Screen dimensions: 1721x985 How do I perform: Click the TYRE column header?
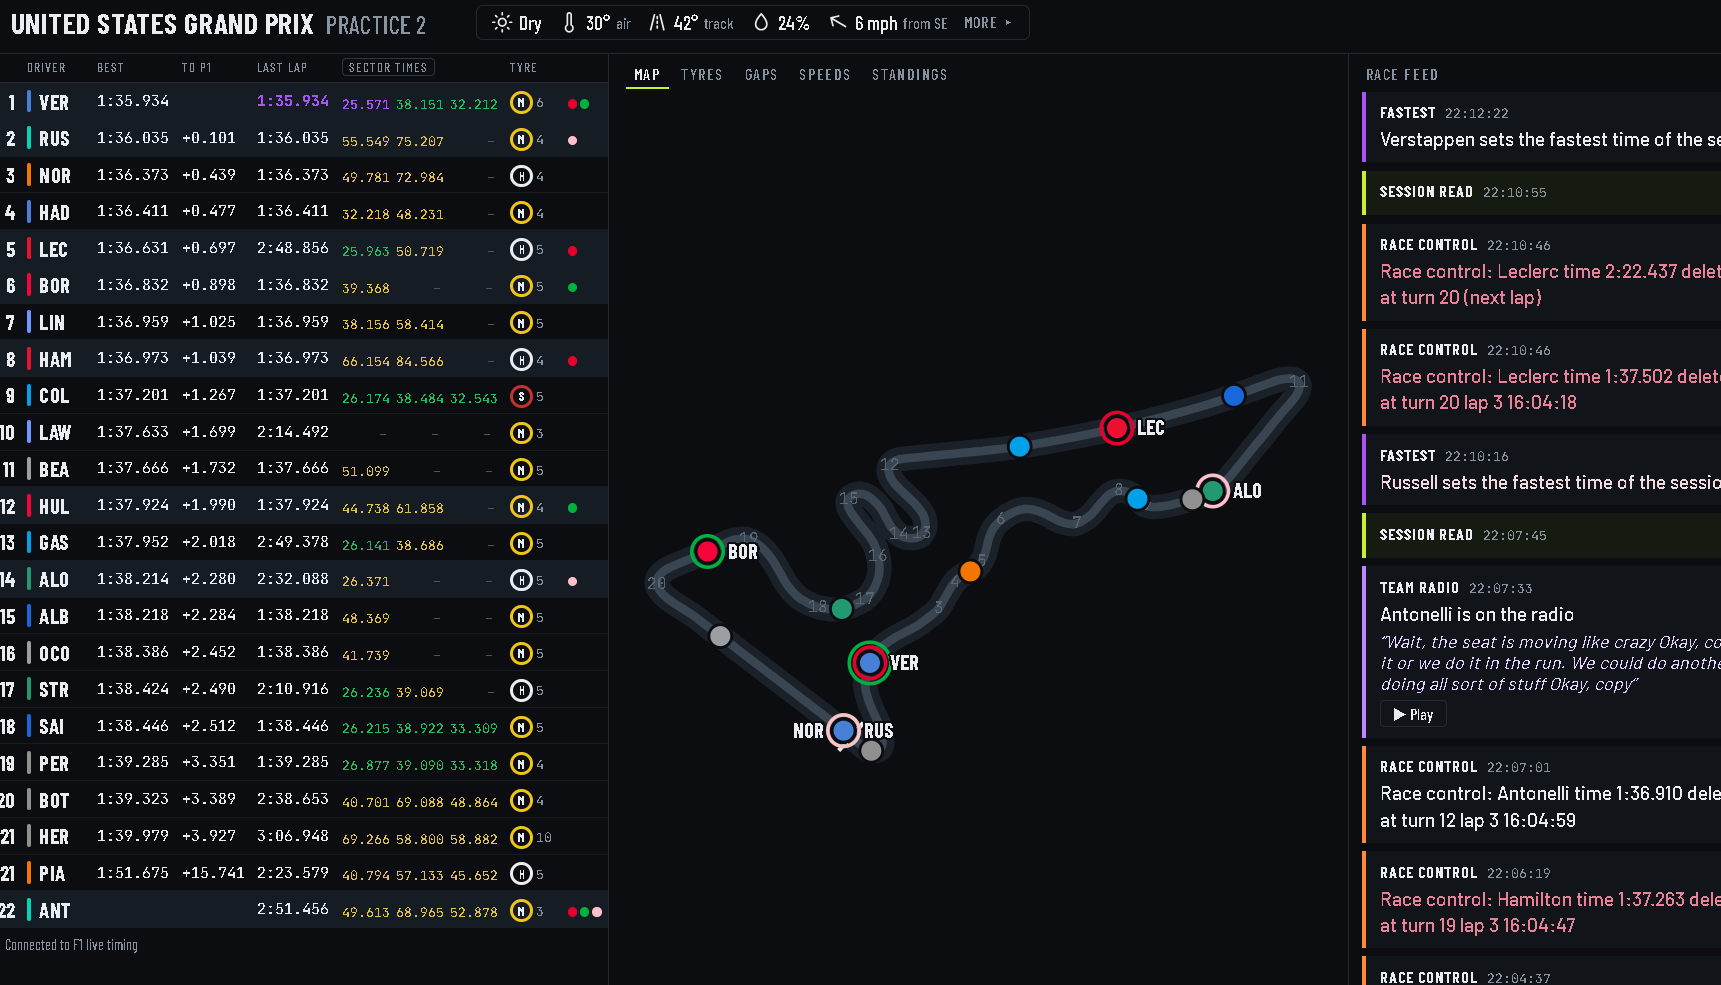523,68
